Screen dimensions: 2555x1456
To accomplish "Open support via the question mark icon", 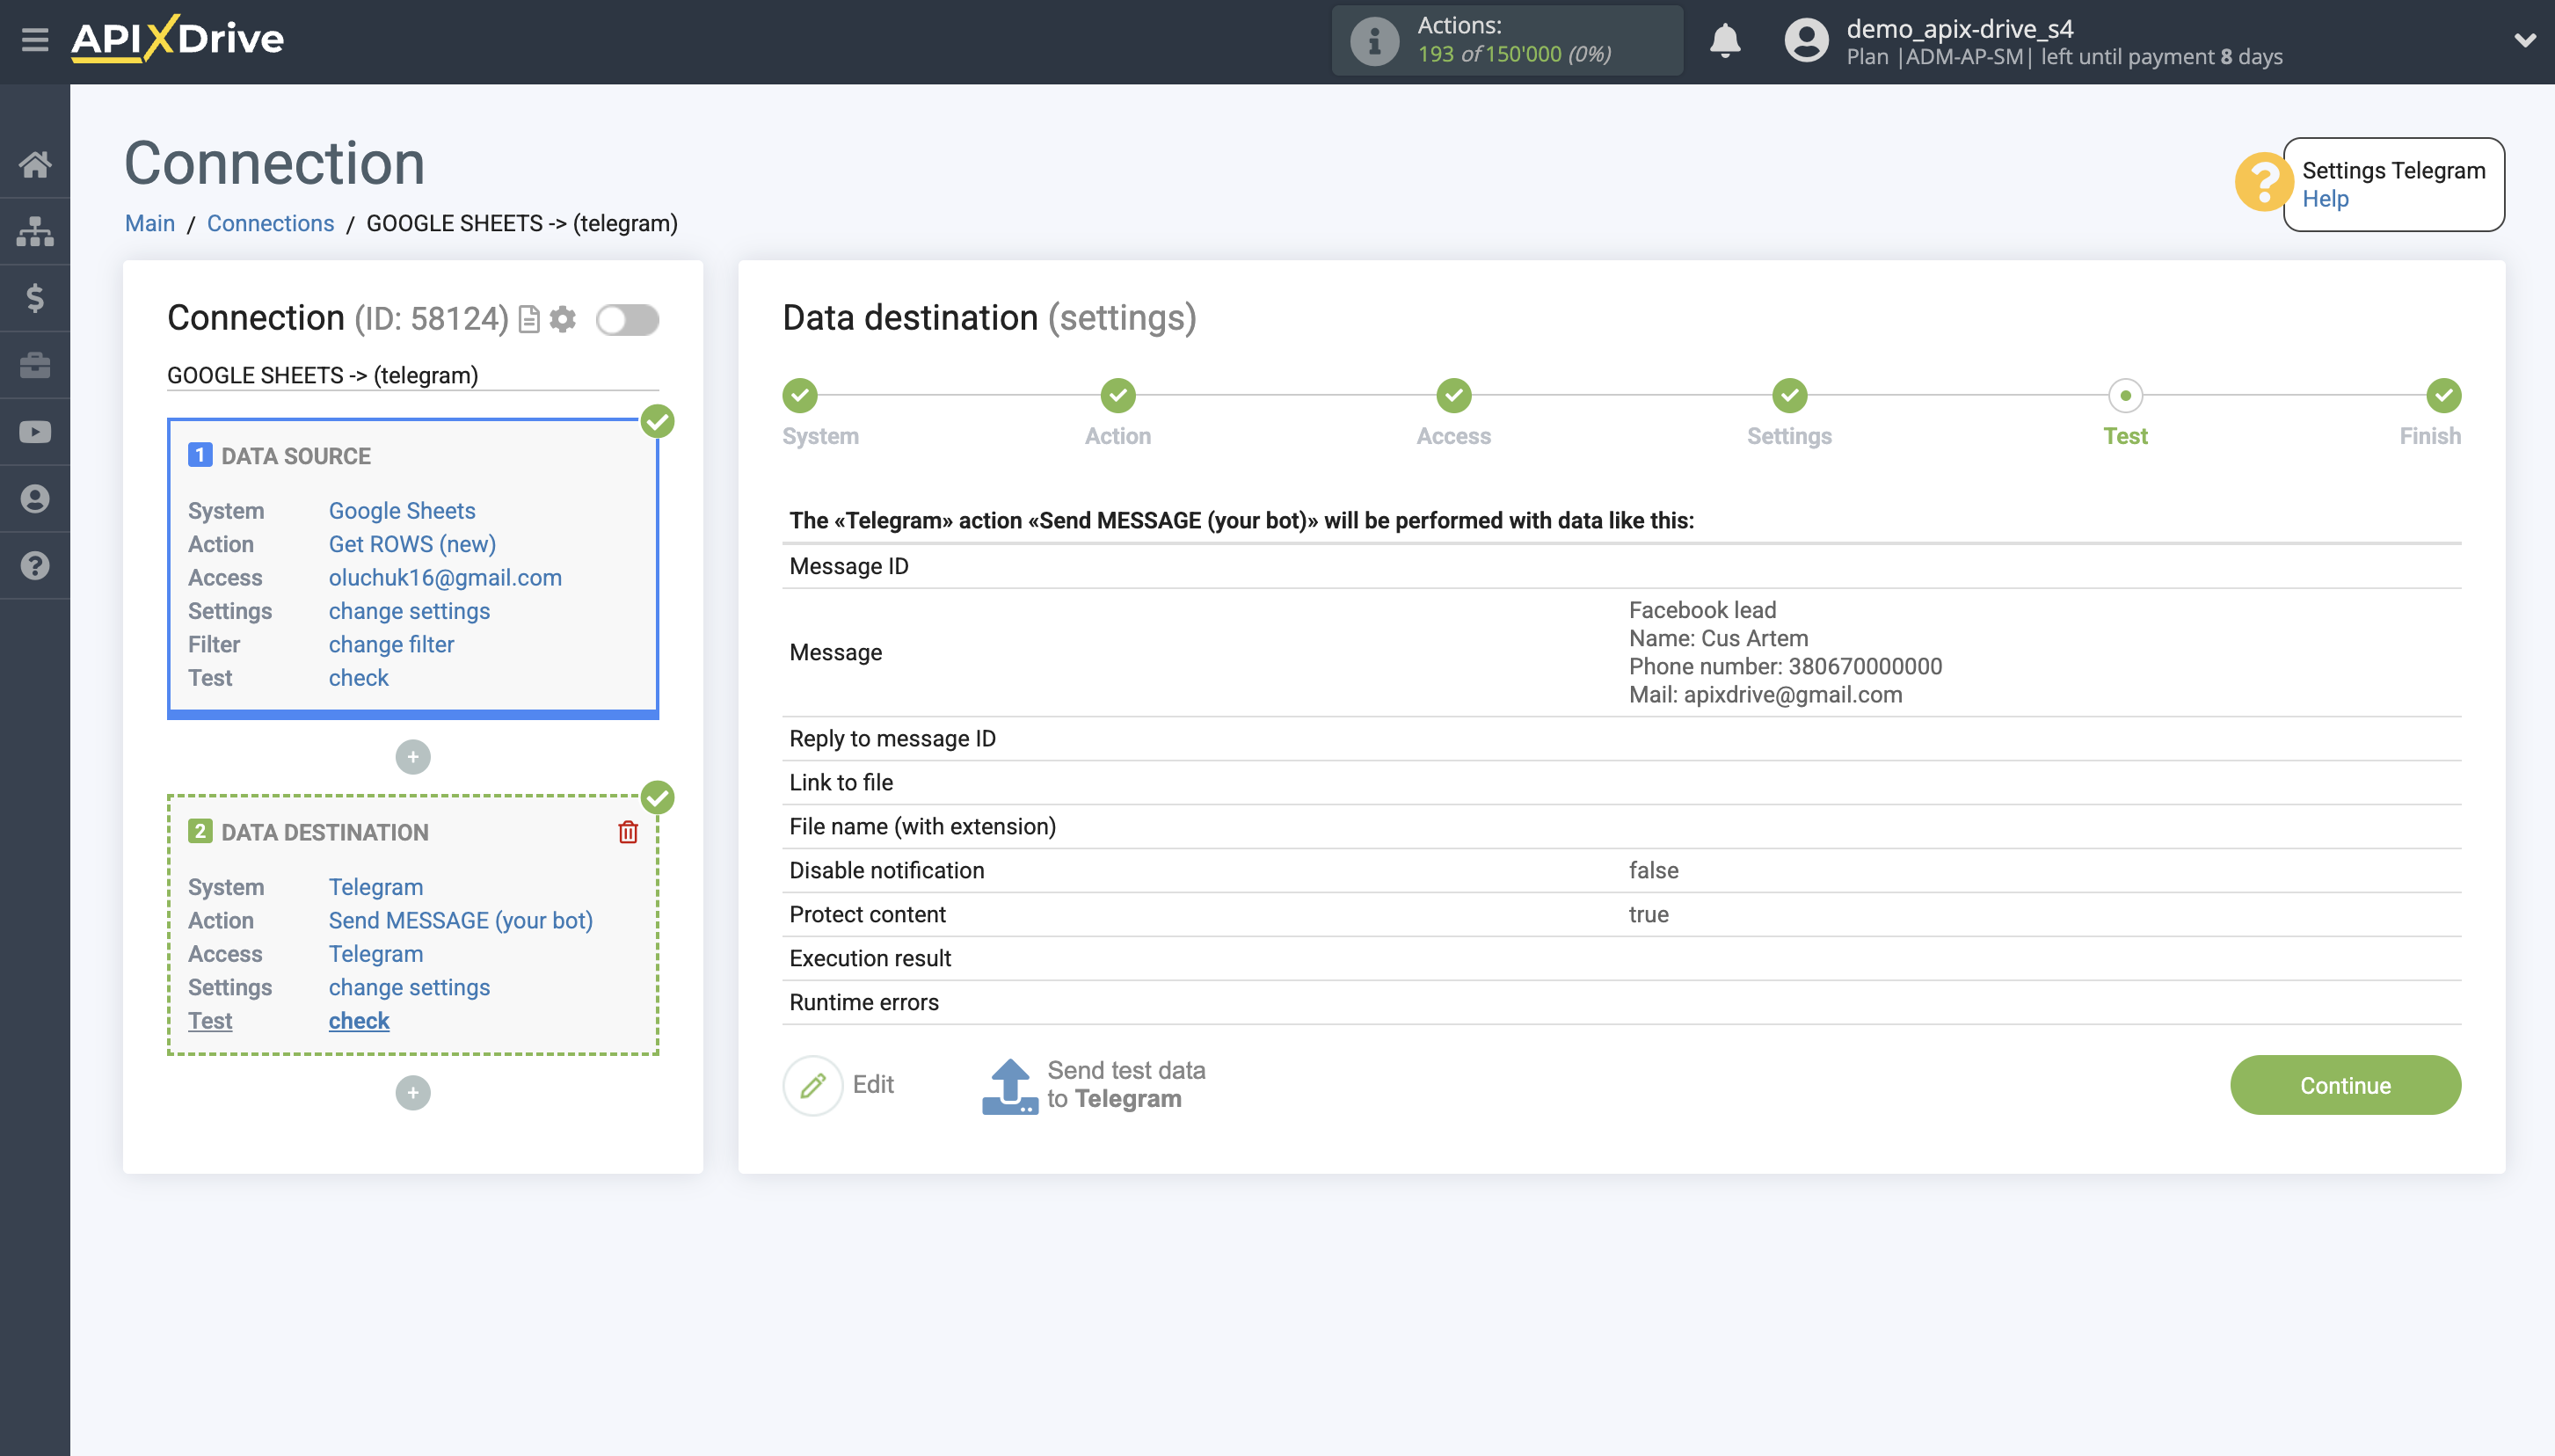I will coord(36,565).
